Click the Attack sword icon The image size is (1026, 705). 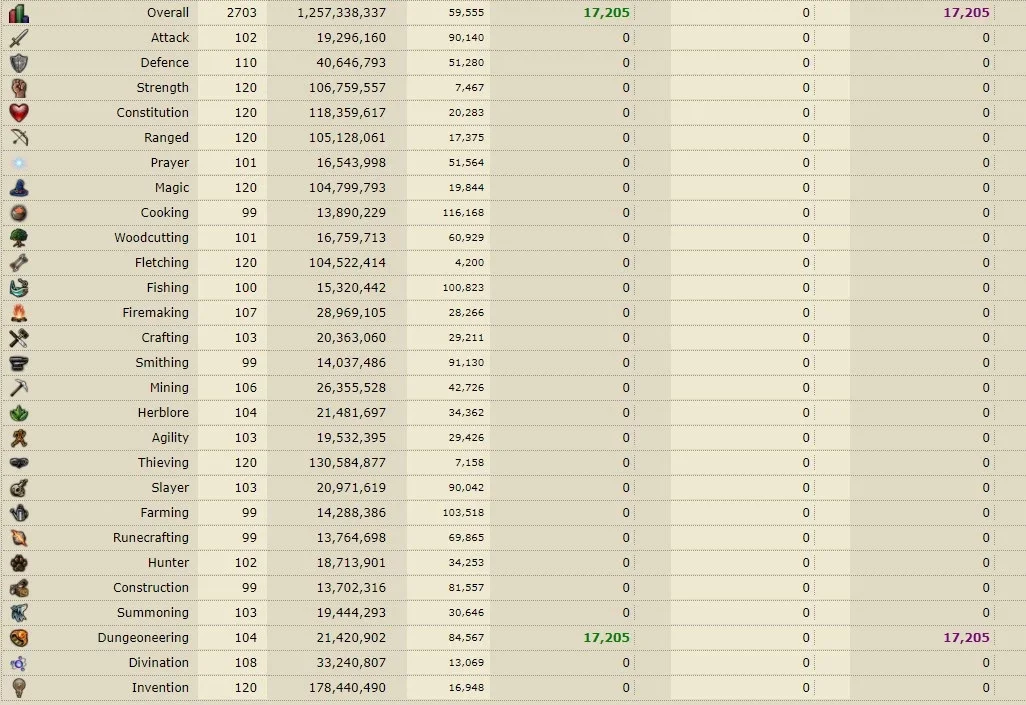point(19,38)
